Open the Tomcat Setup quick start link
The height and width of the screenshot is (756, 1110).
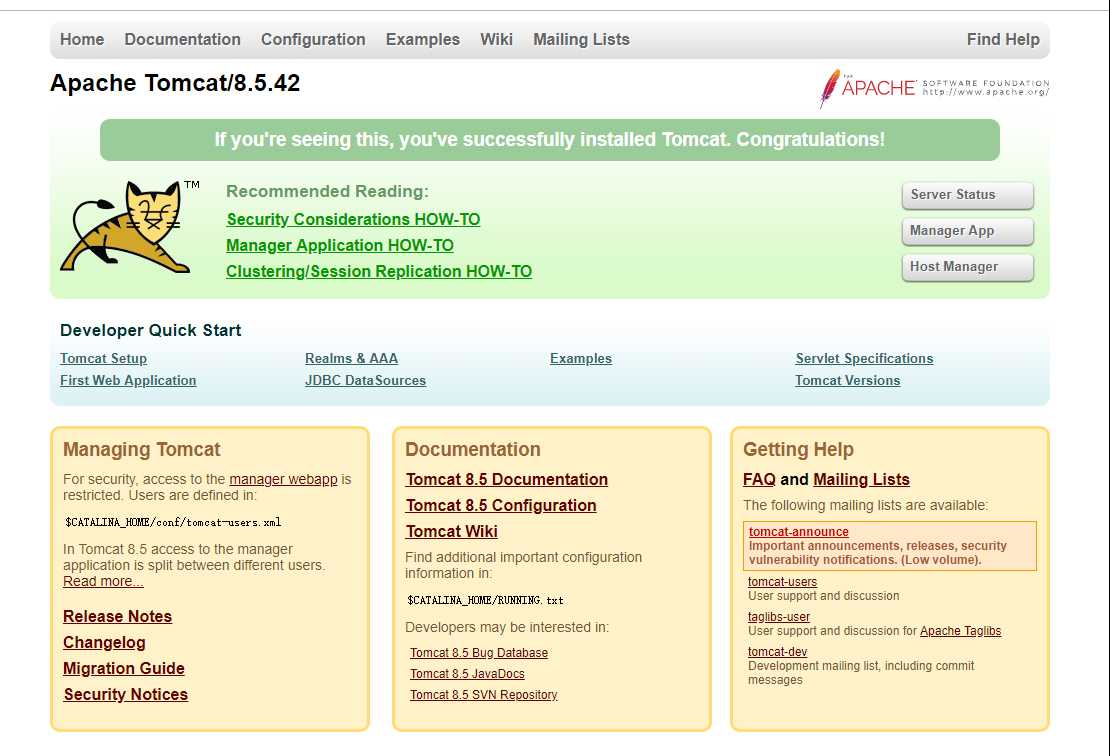(103, 359)
